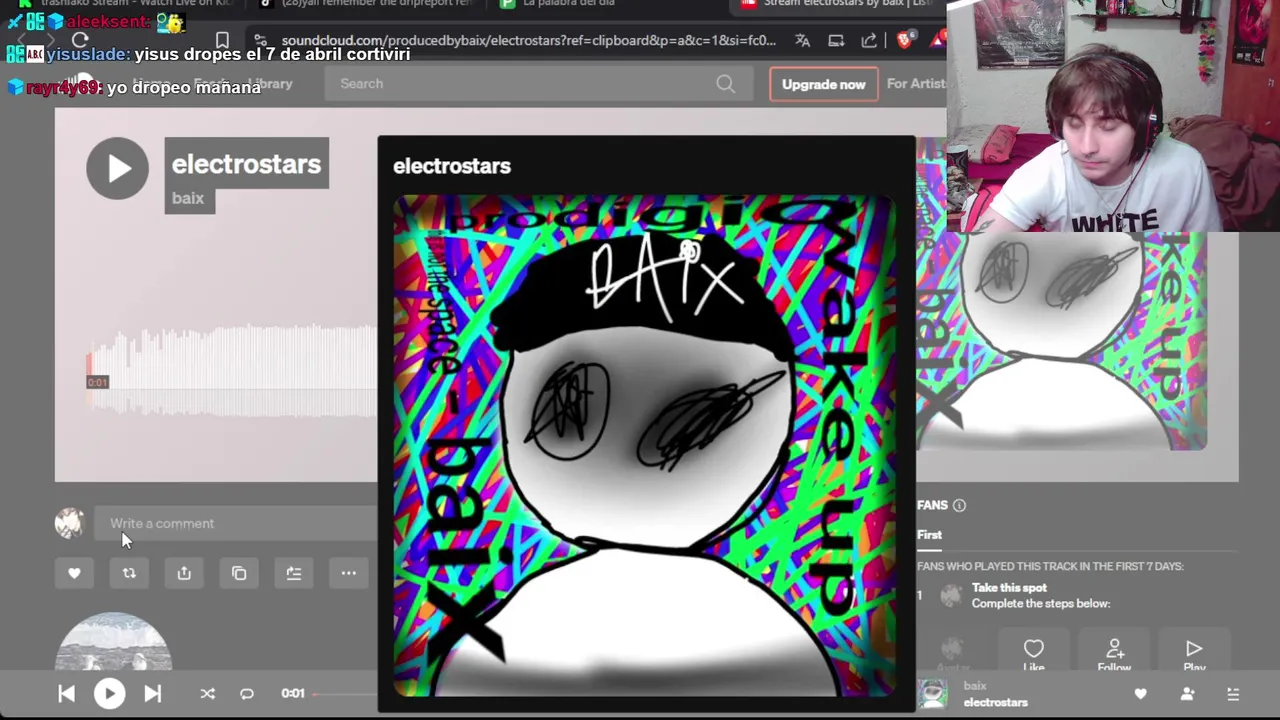
Task: Click the Upgrade now button
Action: [x=824, y=84]
